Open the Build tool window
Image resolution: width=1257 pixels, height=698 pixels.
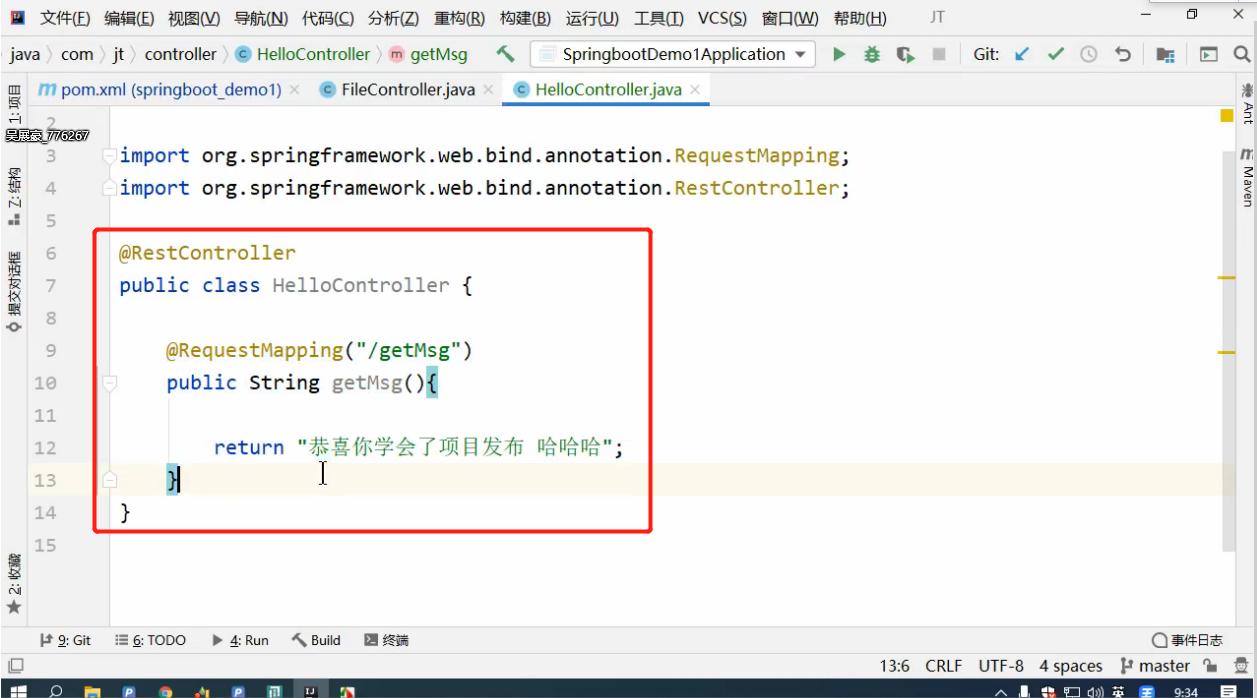pyautogui.click(x=316, y=640)
